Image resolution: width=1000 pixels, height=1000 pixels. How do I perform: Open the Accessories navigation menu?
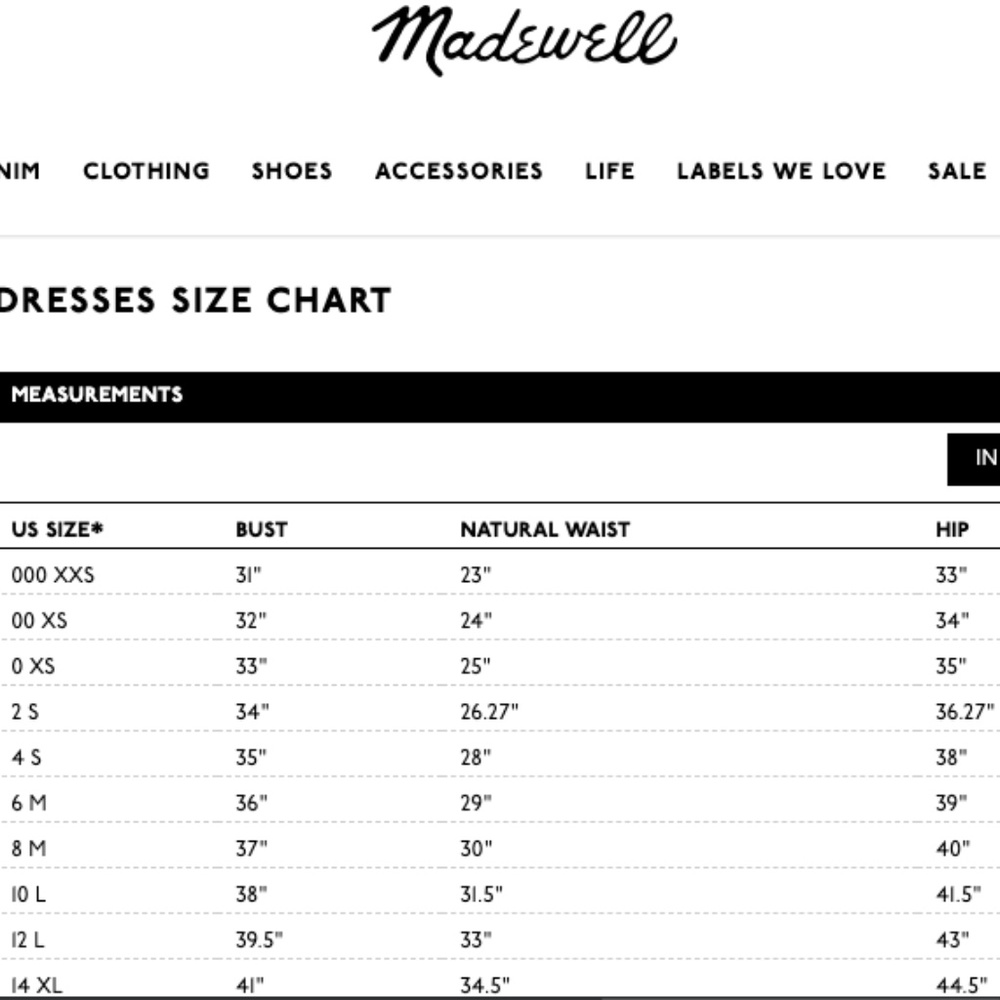point(459,171)
